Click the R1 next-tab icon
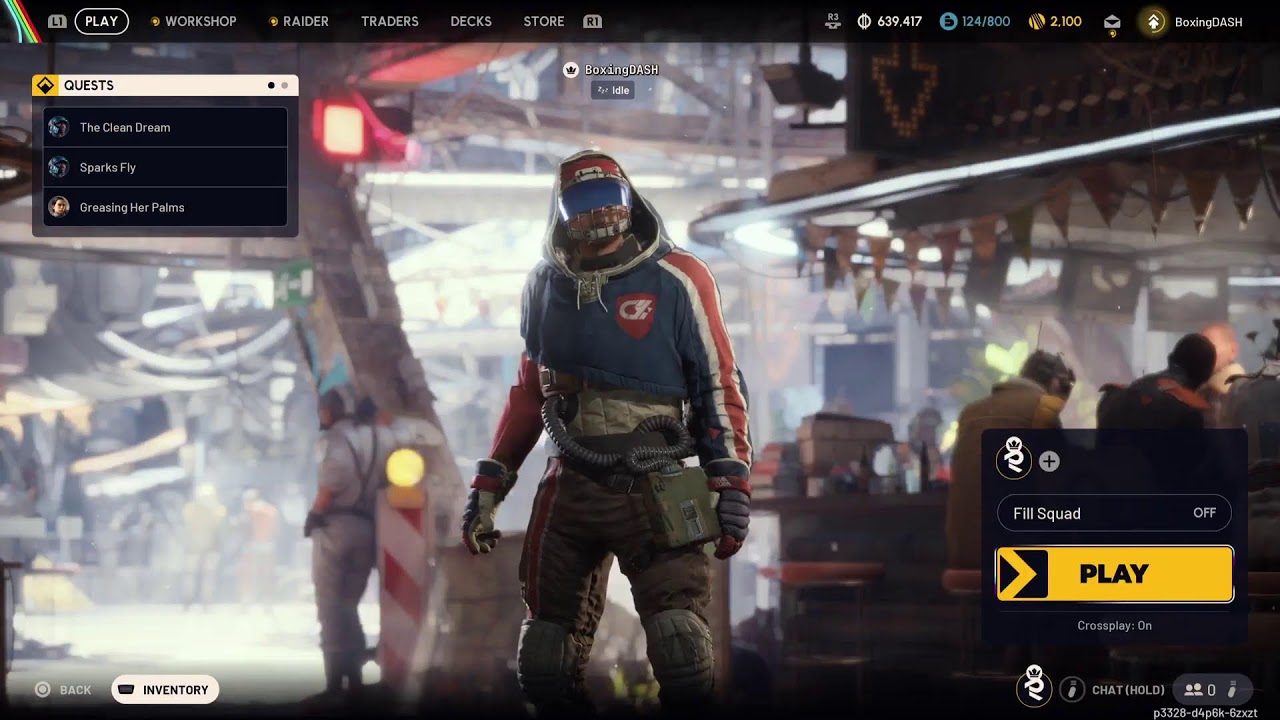 [x=592, y=21]
